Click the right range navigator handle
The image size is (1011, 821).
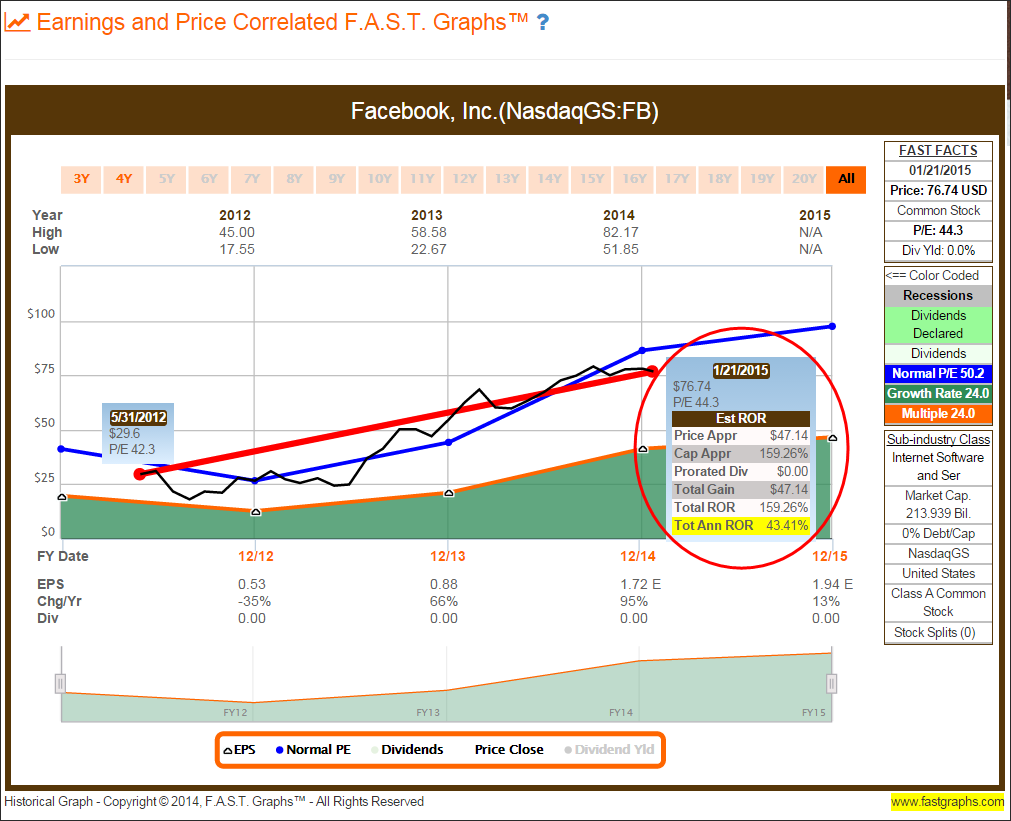(x=832, y=683)
